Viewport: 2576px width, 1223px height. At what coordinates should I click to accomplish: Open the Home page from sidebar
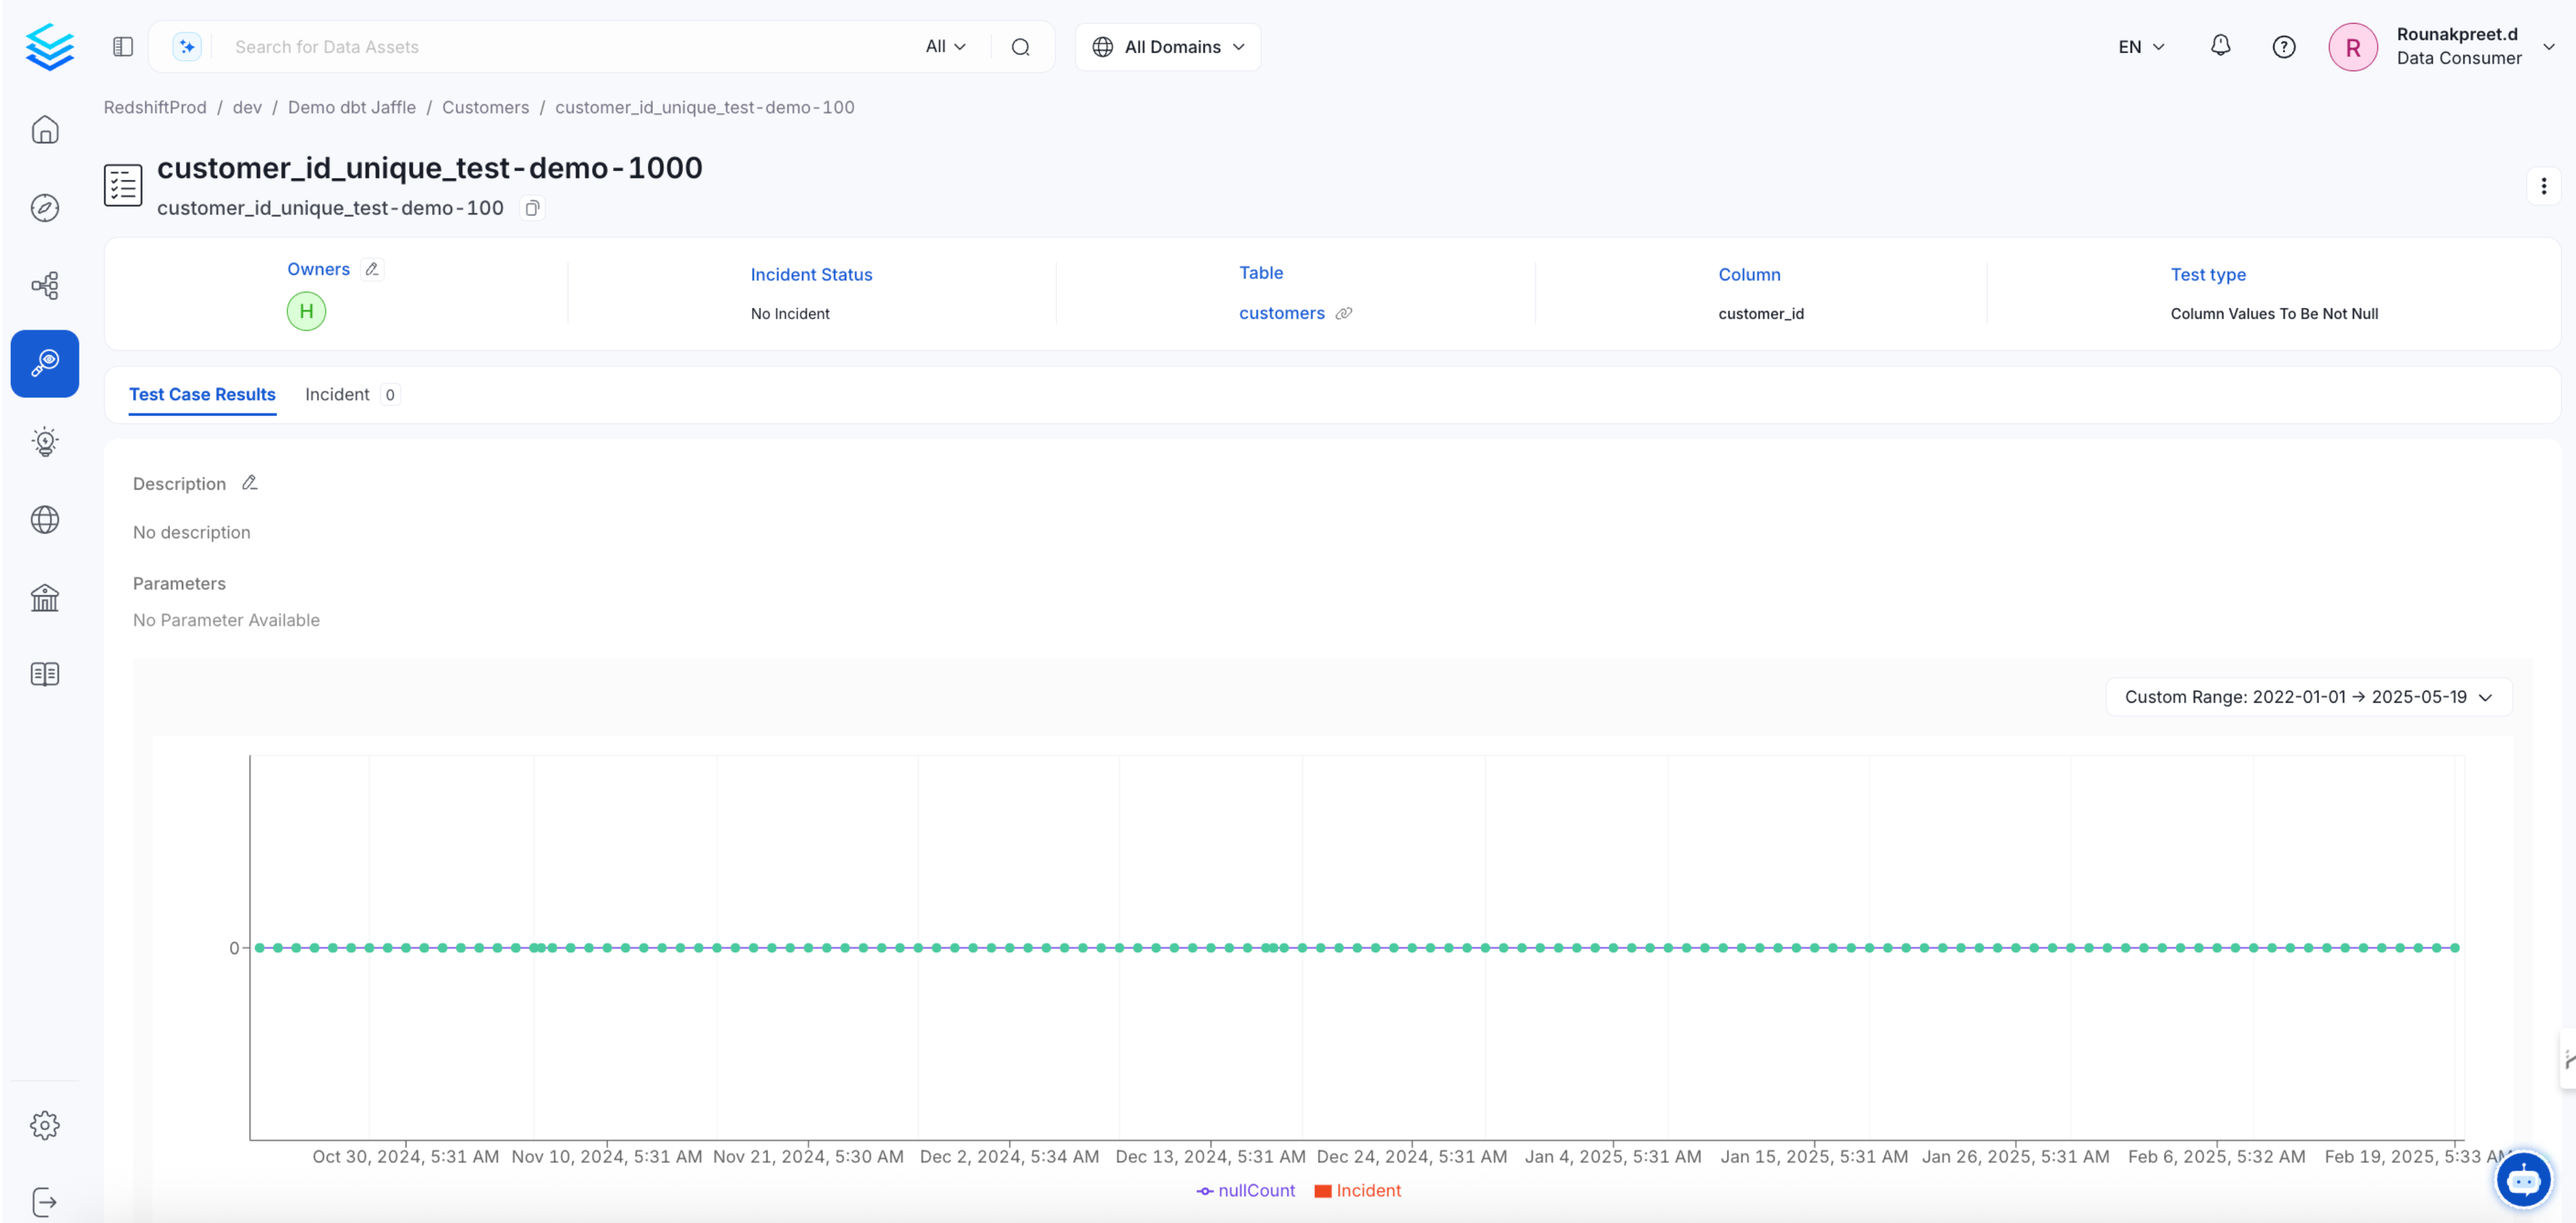click(x=45, y=129)
